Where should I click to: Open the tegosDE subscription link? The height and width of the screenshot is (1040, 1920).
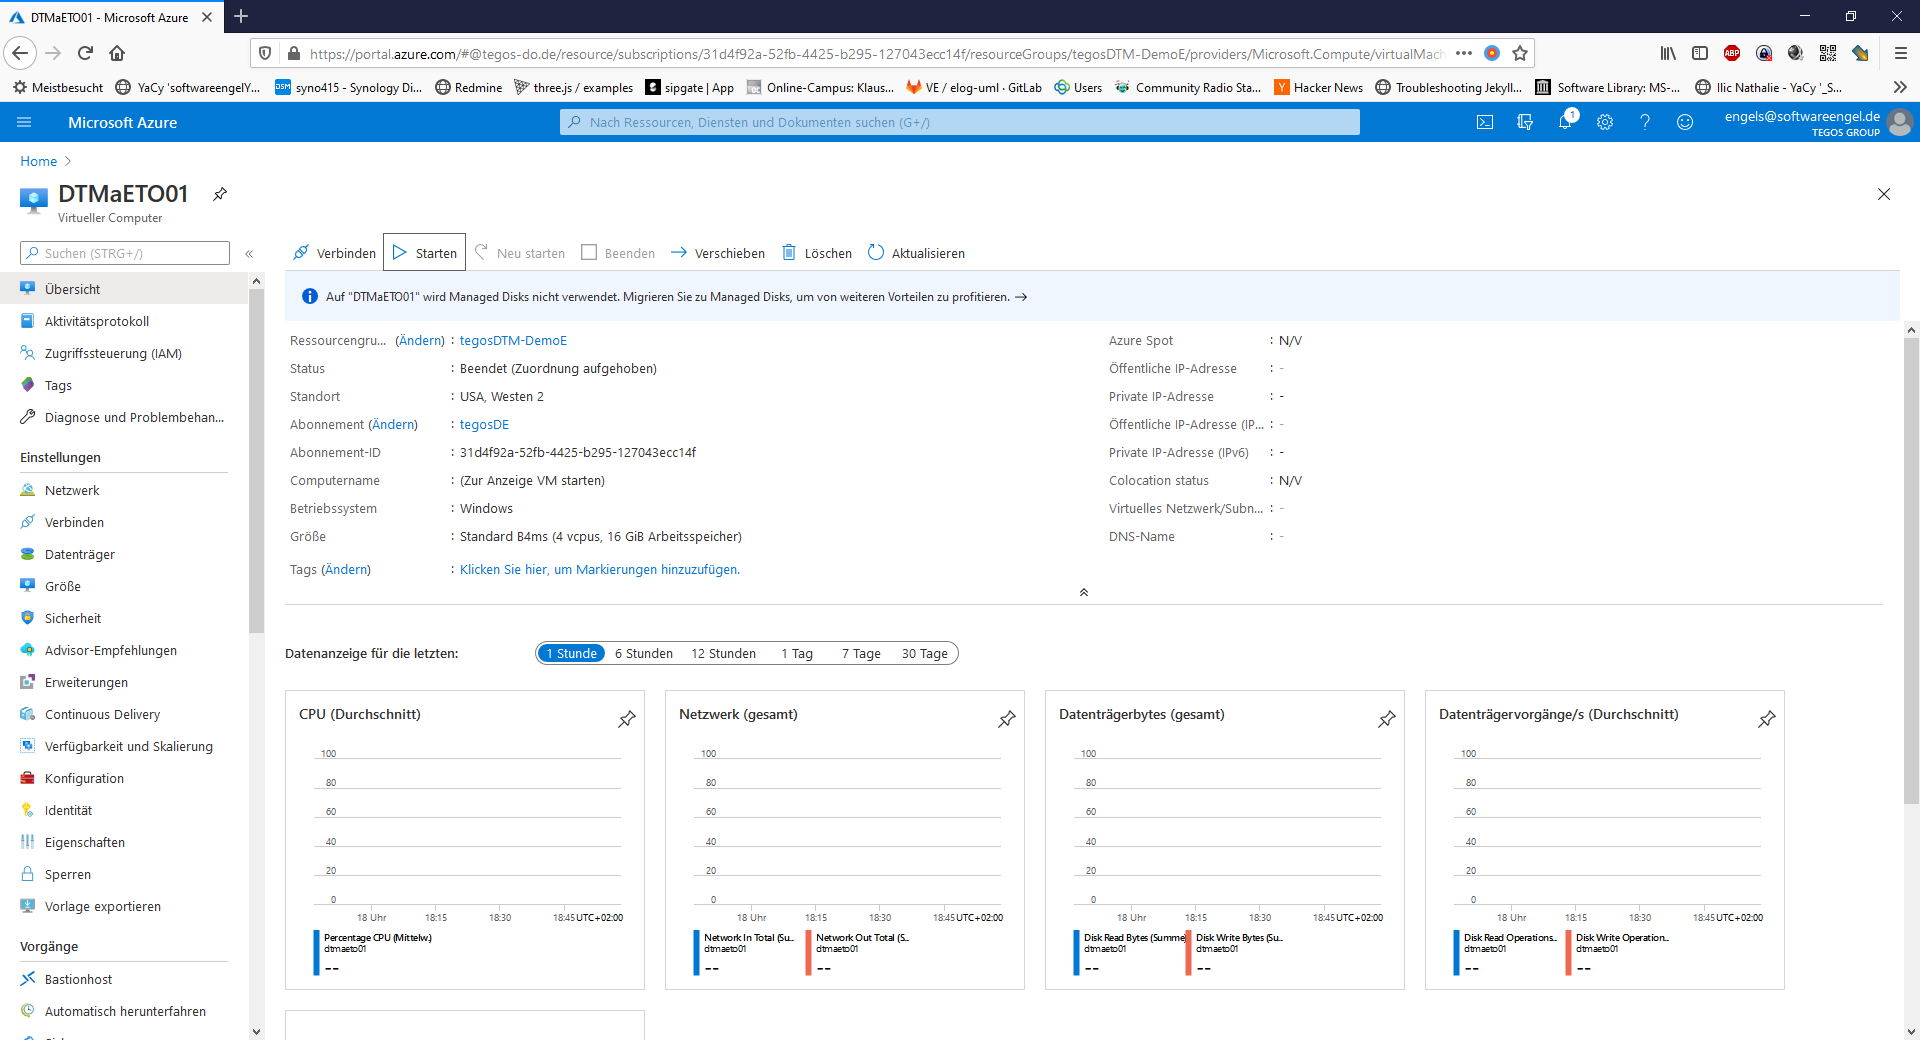click(484, 425)
